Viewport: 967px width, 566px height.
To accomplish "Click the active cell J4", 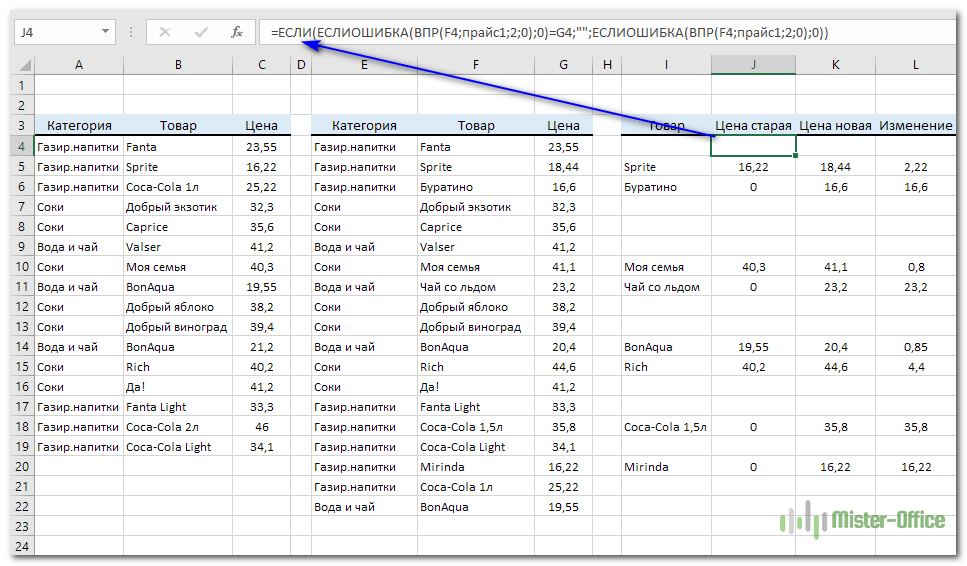I will click(753, 147).
